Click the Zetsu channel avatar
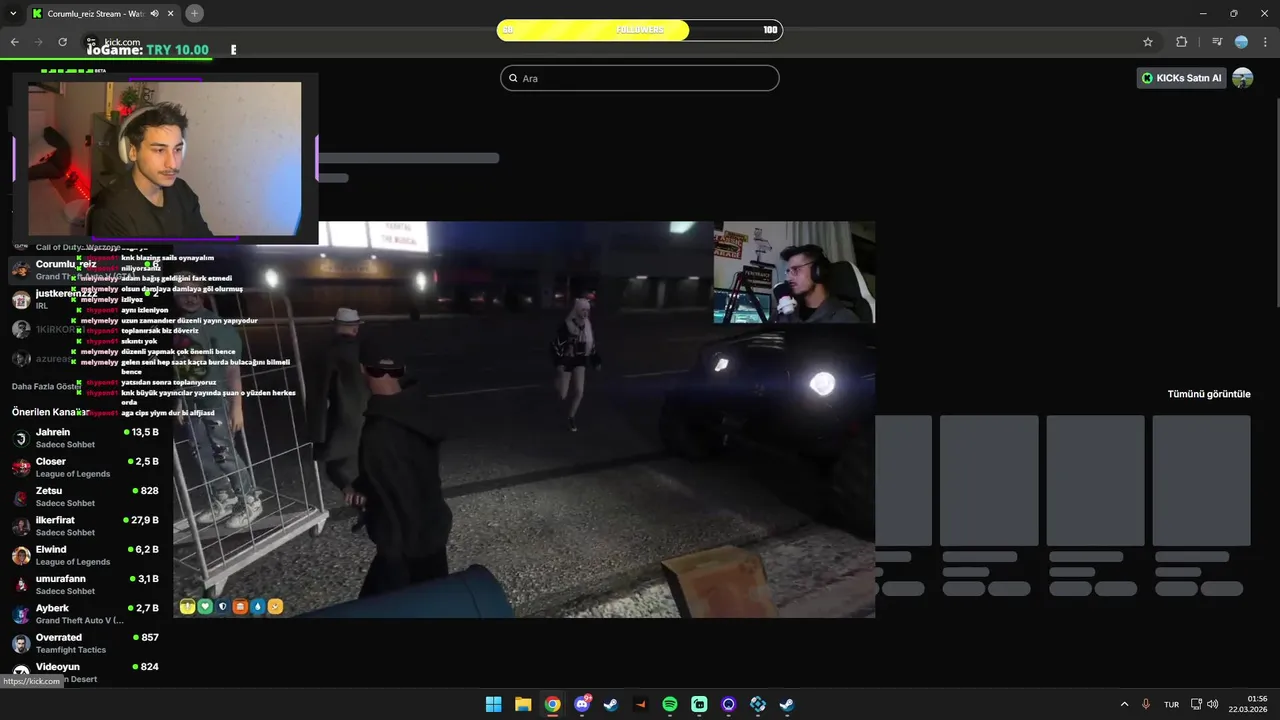Image resolution: width=1280 pixels, height=720 pixels. tap(21, 497)
